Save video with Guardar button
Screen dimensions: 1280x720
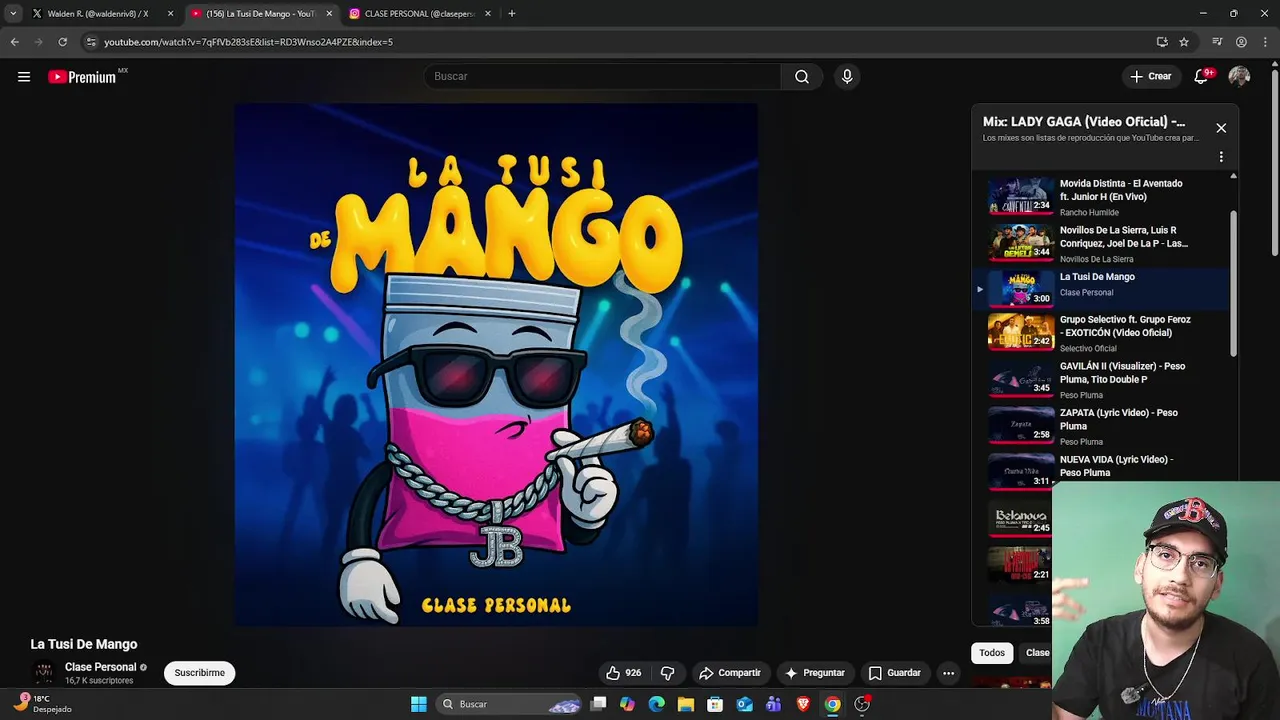tap(895, 673)
